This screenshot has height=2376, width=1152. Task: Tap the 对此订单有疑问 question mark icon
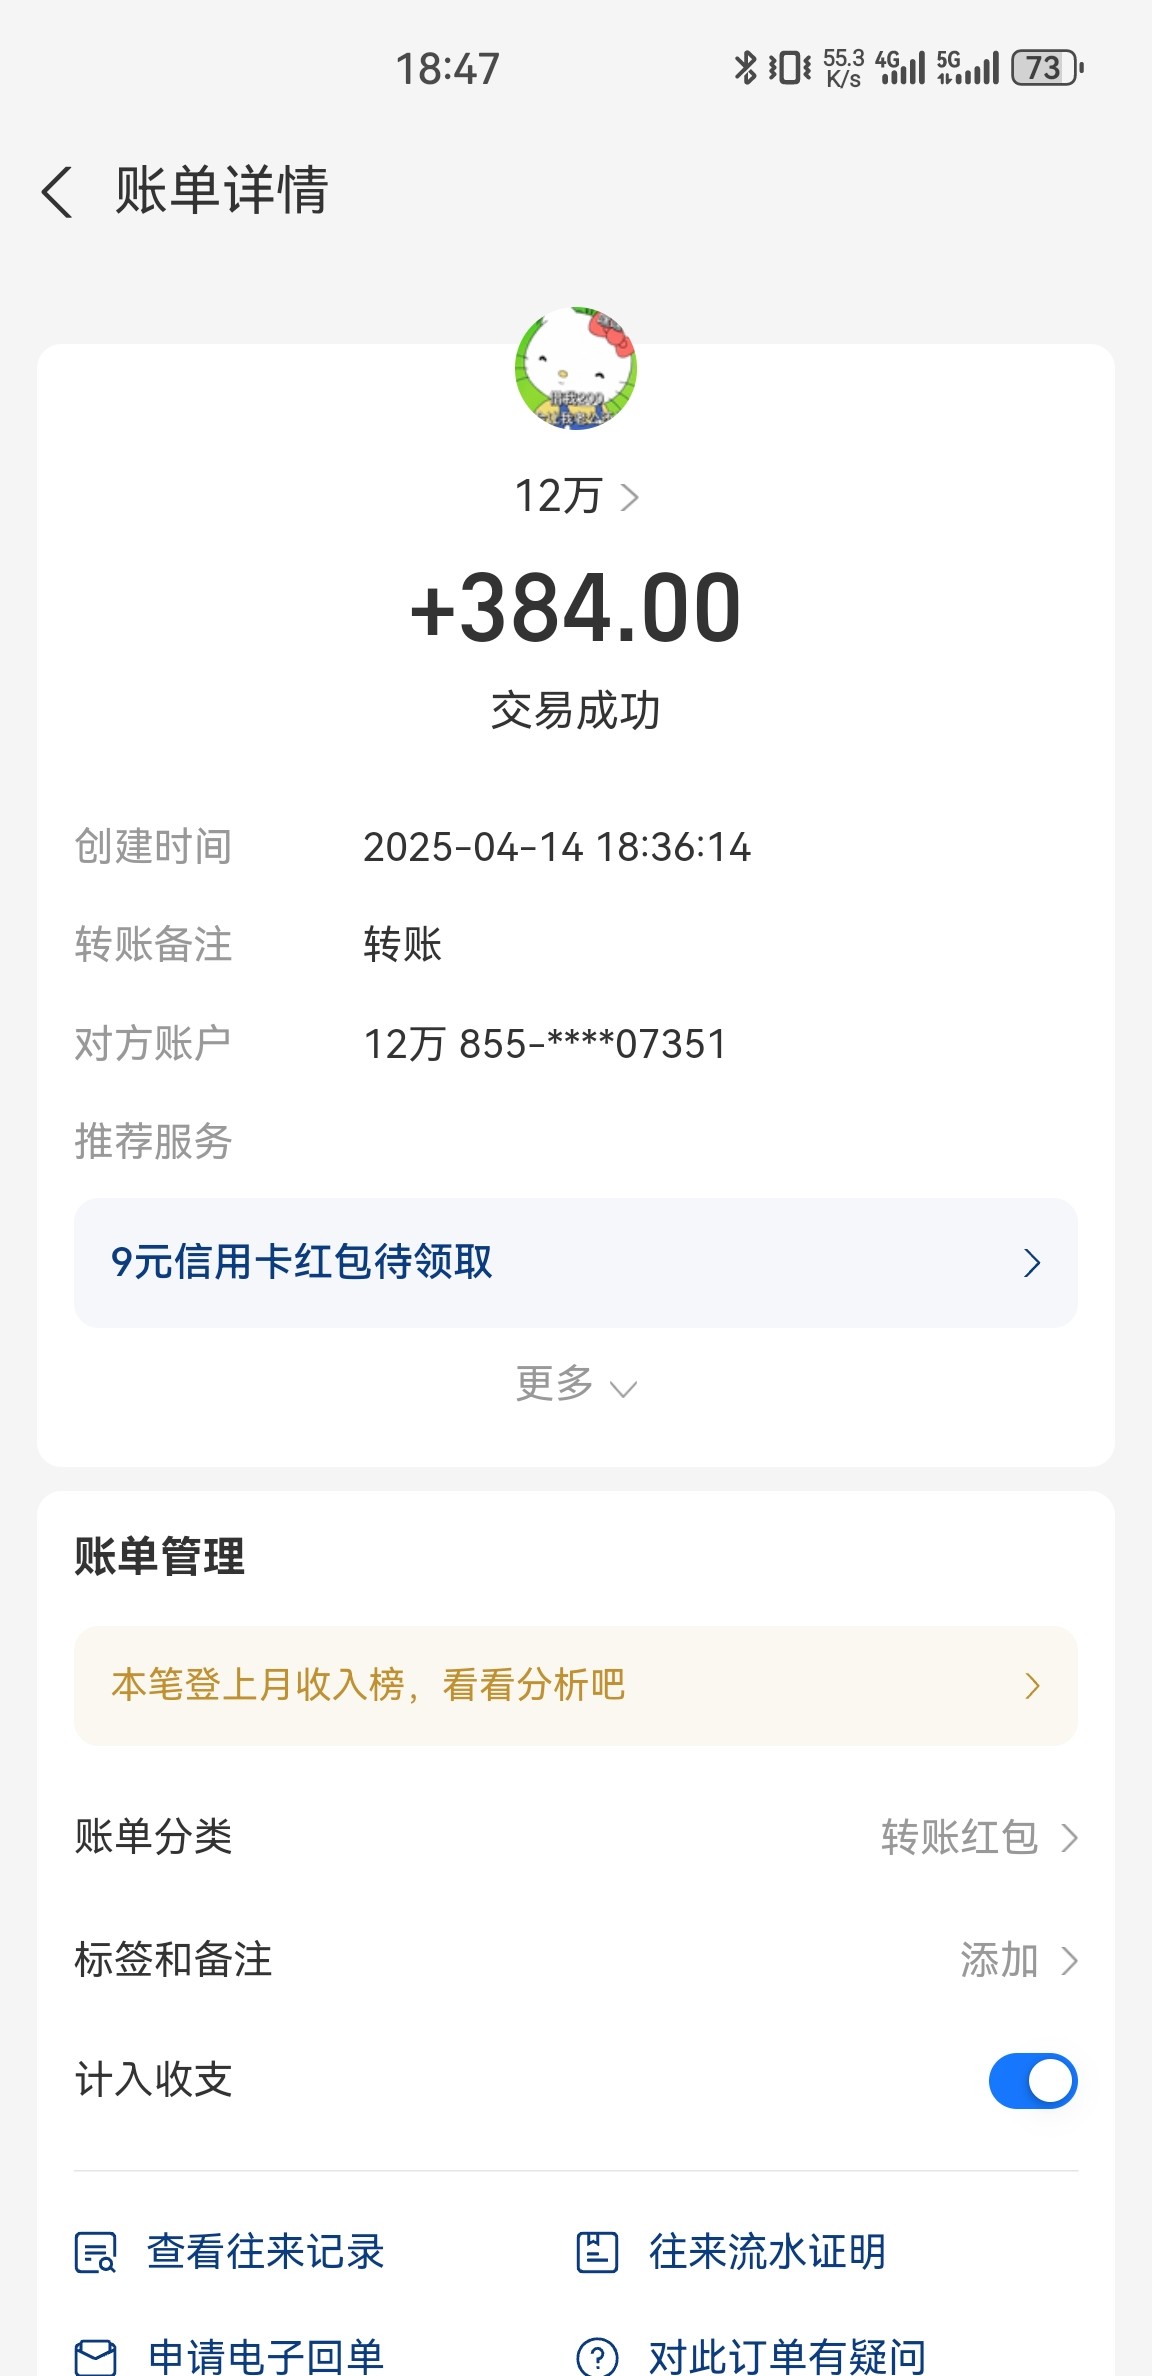597,2356
